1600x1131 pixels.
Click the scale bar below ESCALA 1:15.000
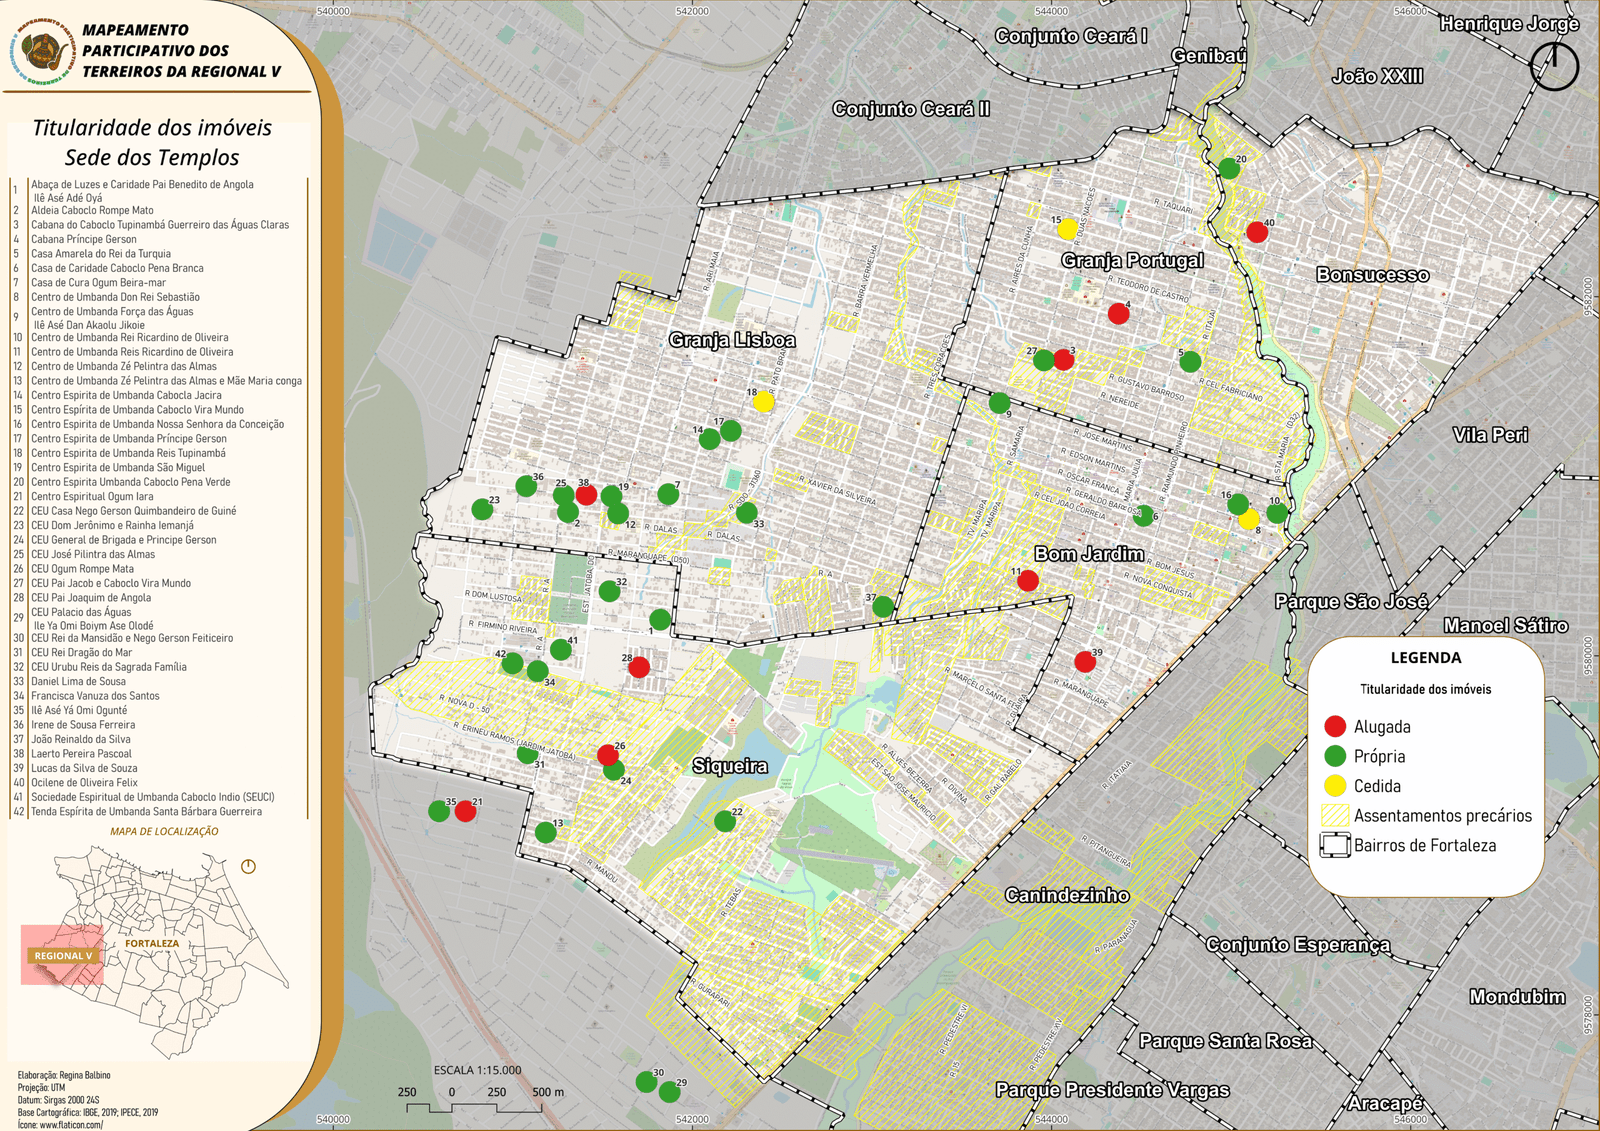(474, 1108)
